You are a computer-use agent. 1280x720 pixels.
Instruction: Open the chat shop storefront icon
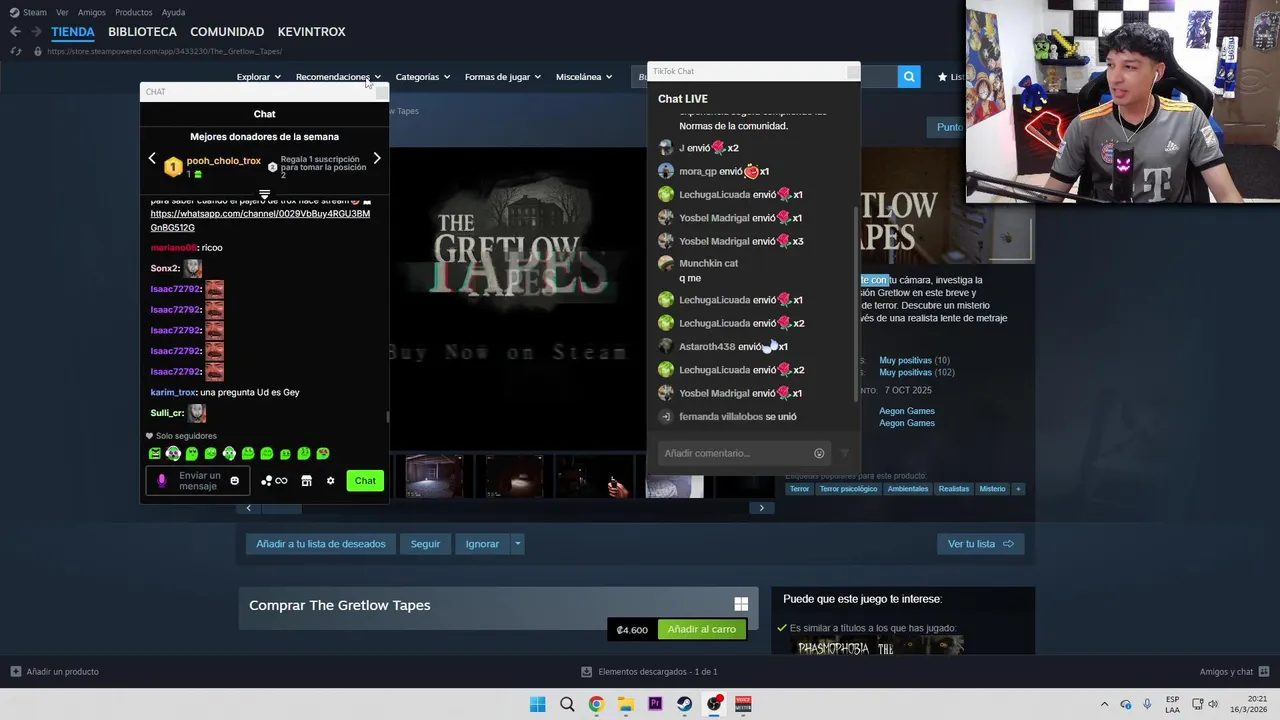click(x=307, y=481)
